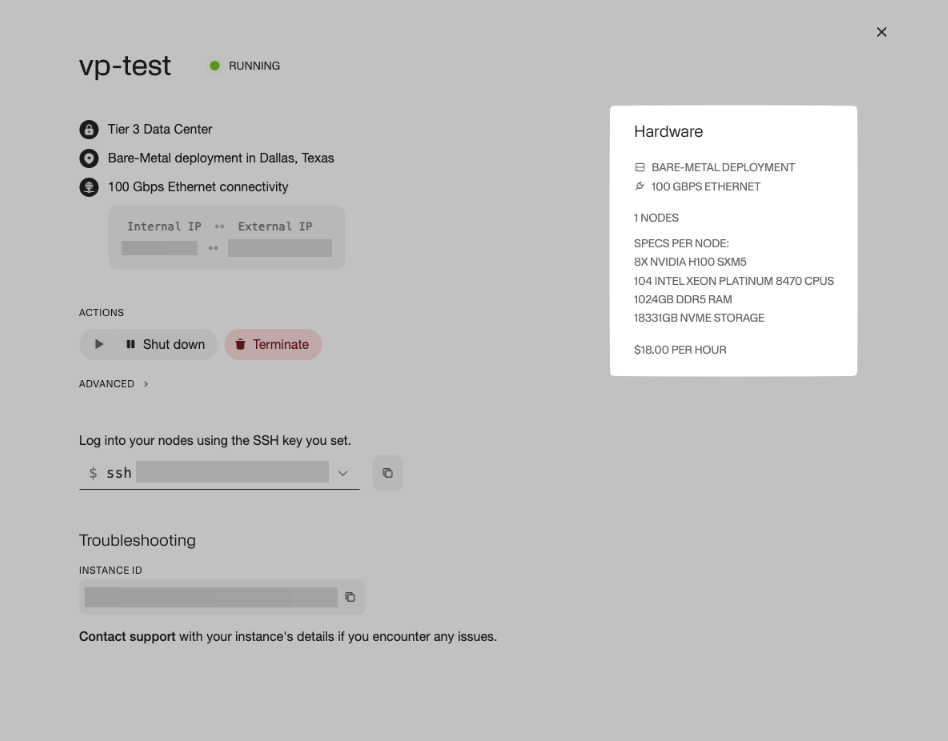The image size is (948, 741).
Task: Open the Contact support link
Action: pos(127,636)
